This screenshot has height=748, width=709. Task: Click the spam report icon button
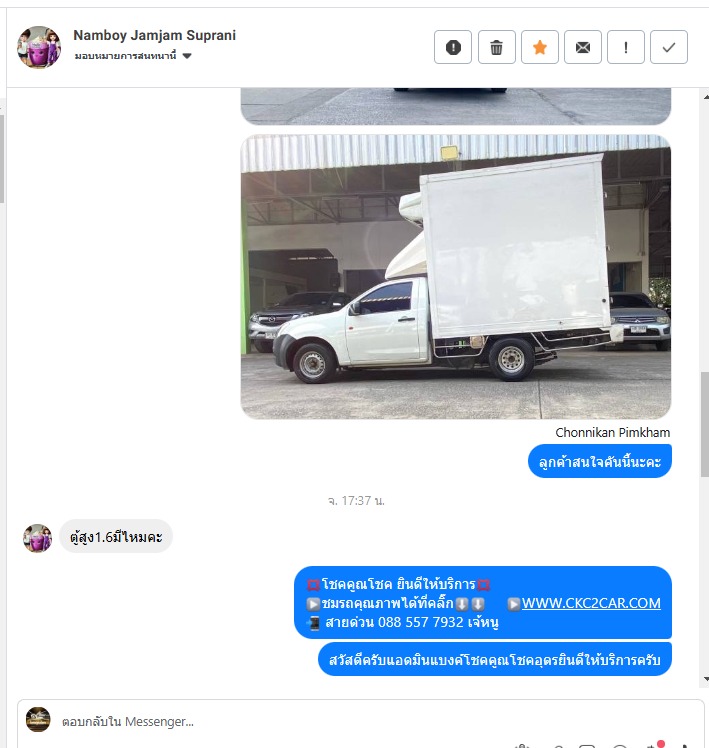click(x=453, y=47)
